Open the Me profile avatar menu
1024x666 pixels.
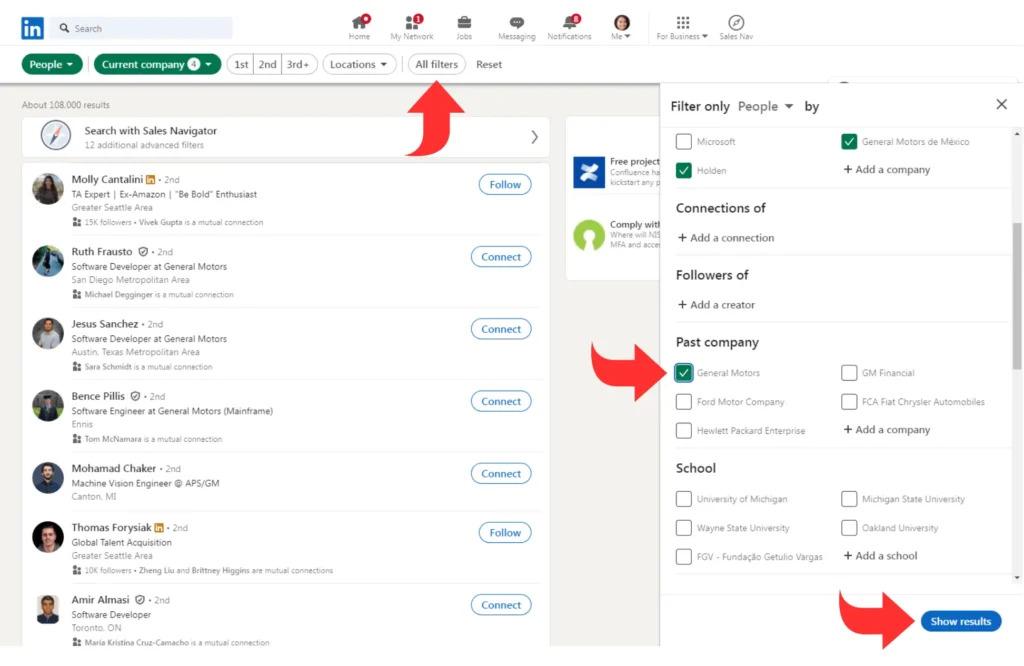click(622, 22)
